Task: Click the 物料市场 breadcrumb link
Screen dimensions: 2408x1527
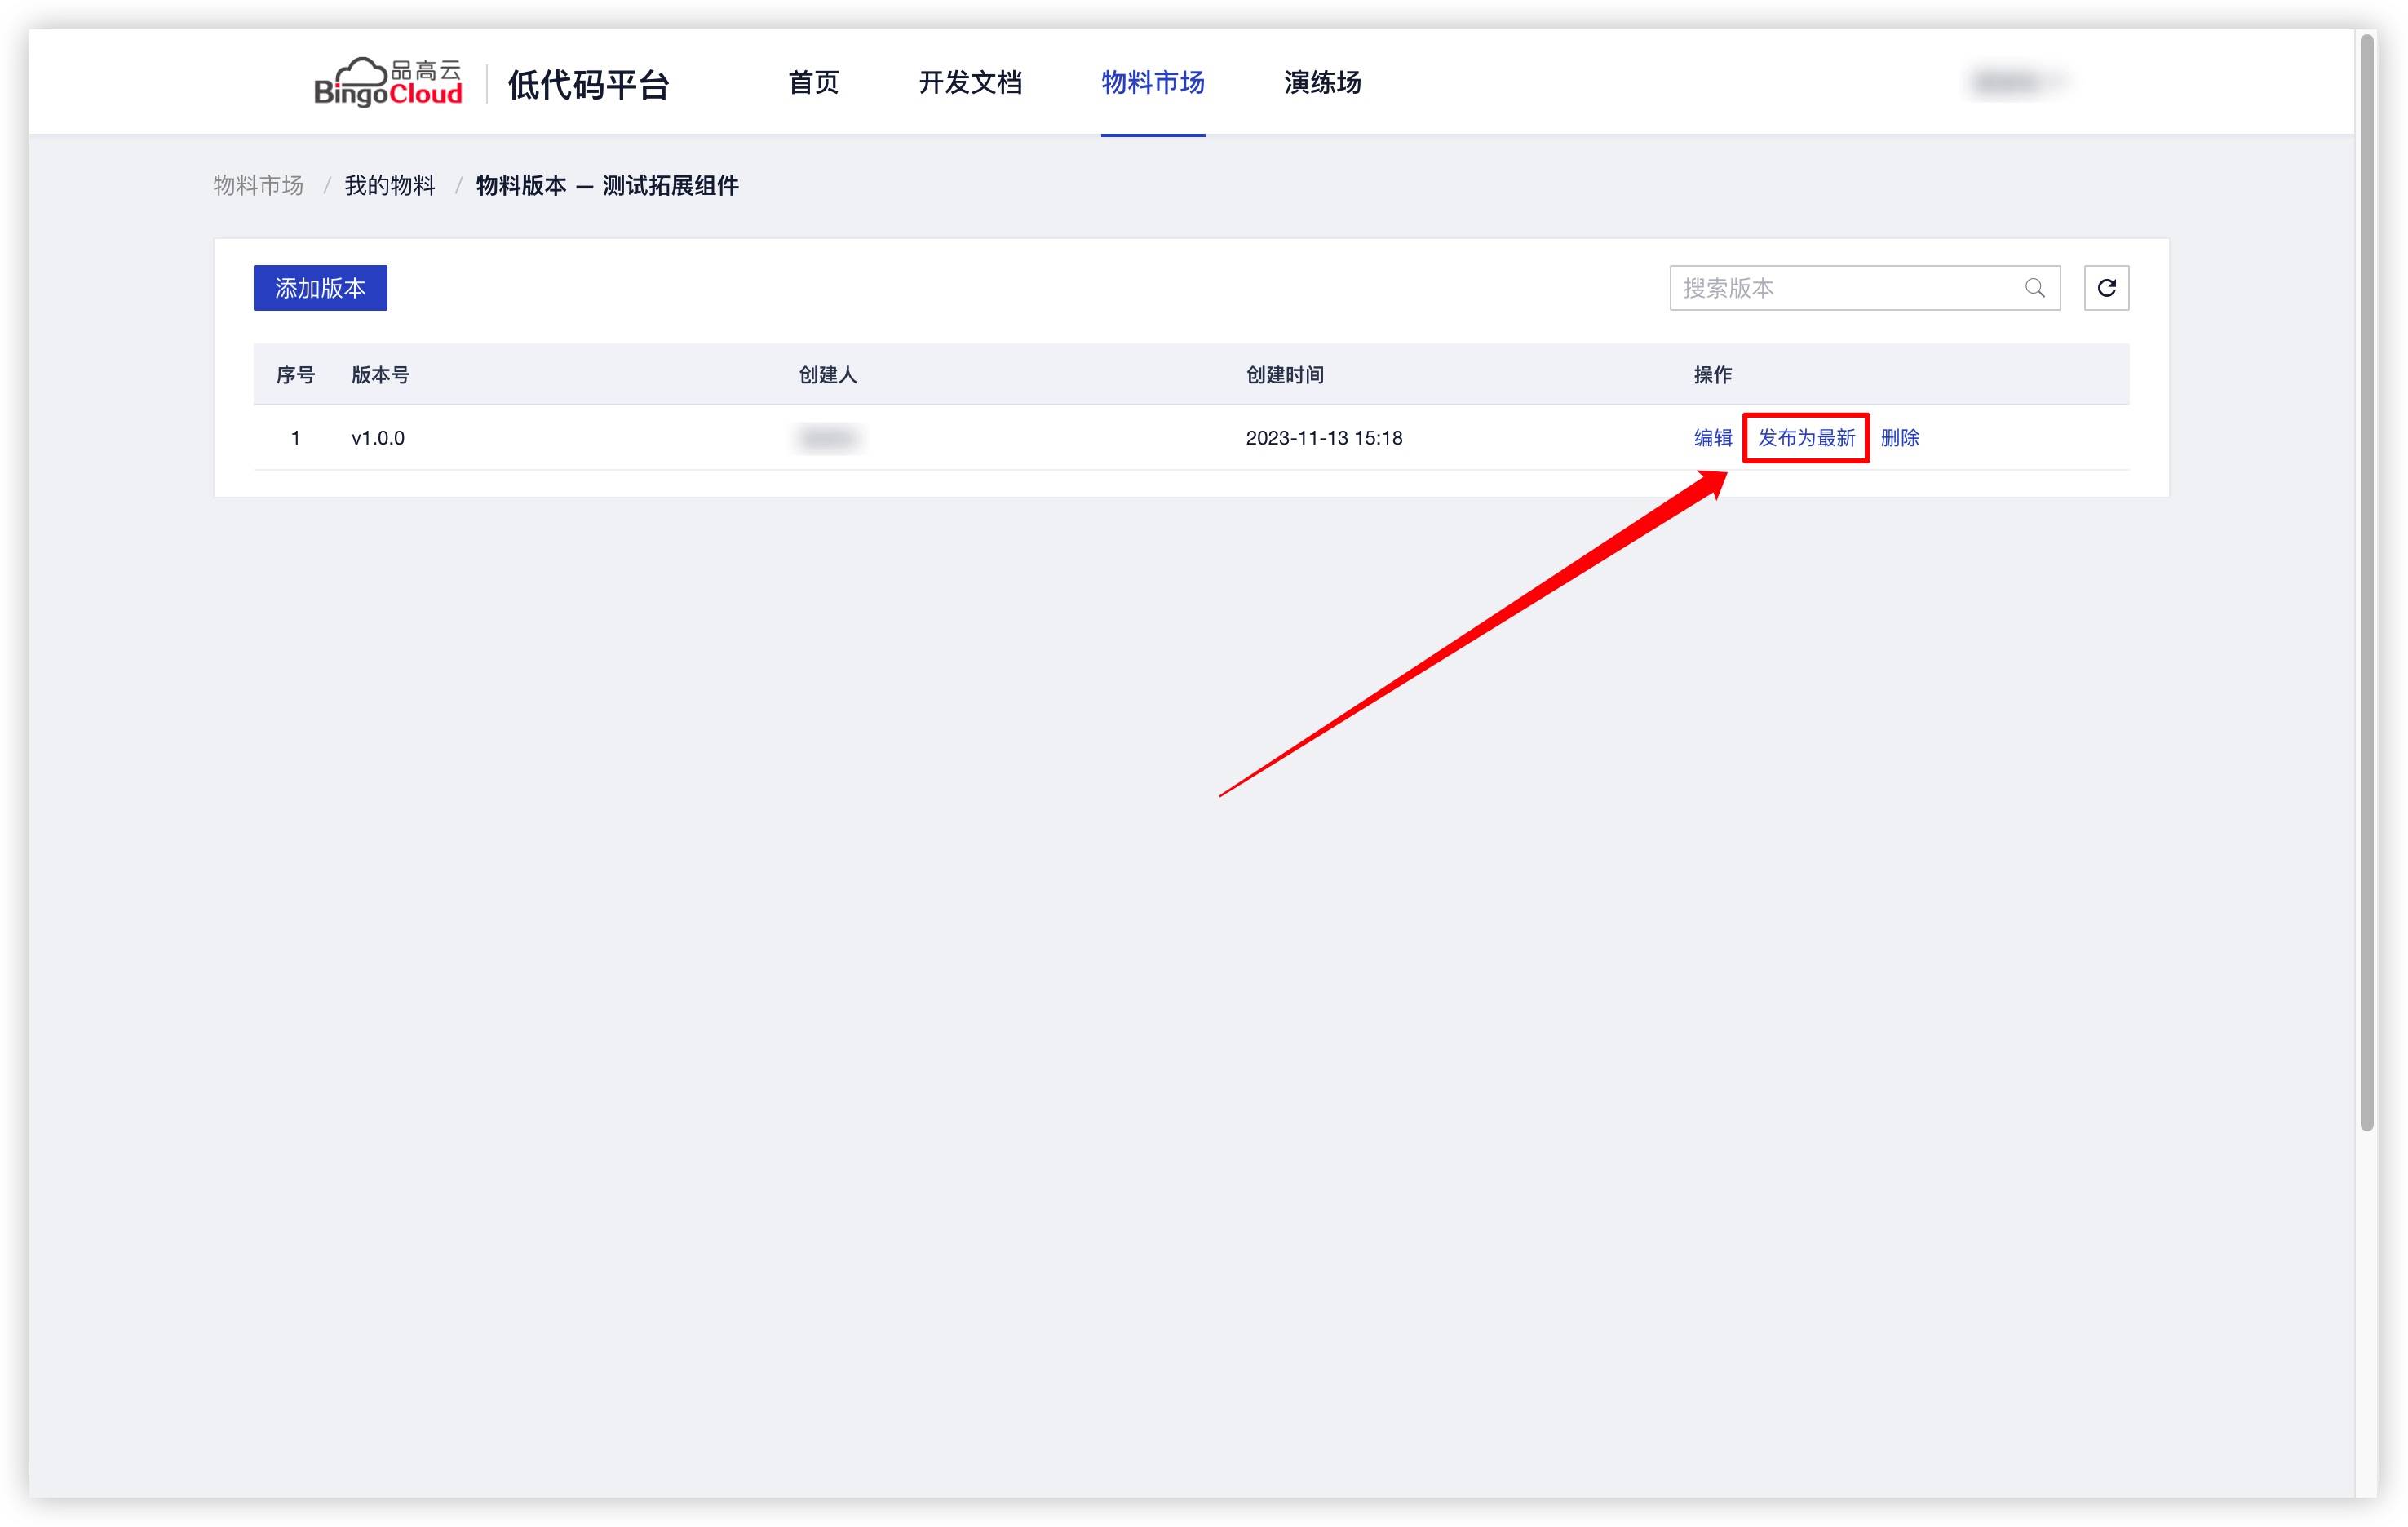Action: pos(258,185)
